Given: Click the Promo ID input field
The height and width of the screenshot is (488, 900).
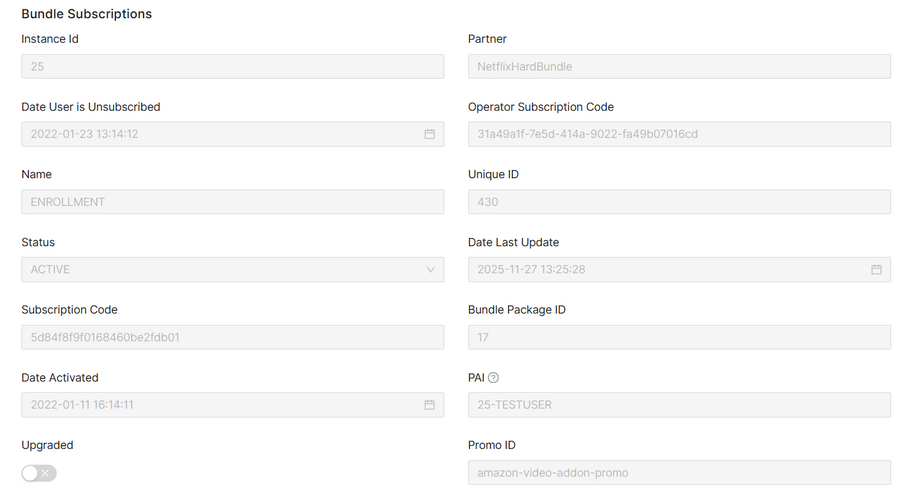Looking at the screenshot, I should pos(679,473).
